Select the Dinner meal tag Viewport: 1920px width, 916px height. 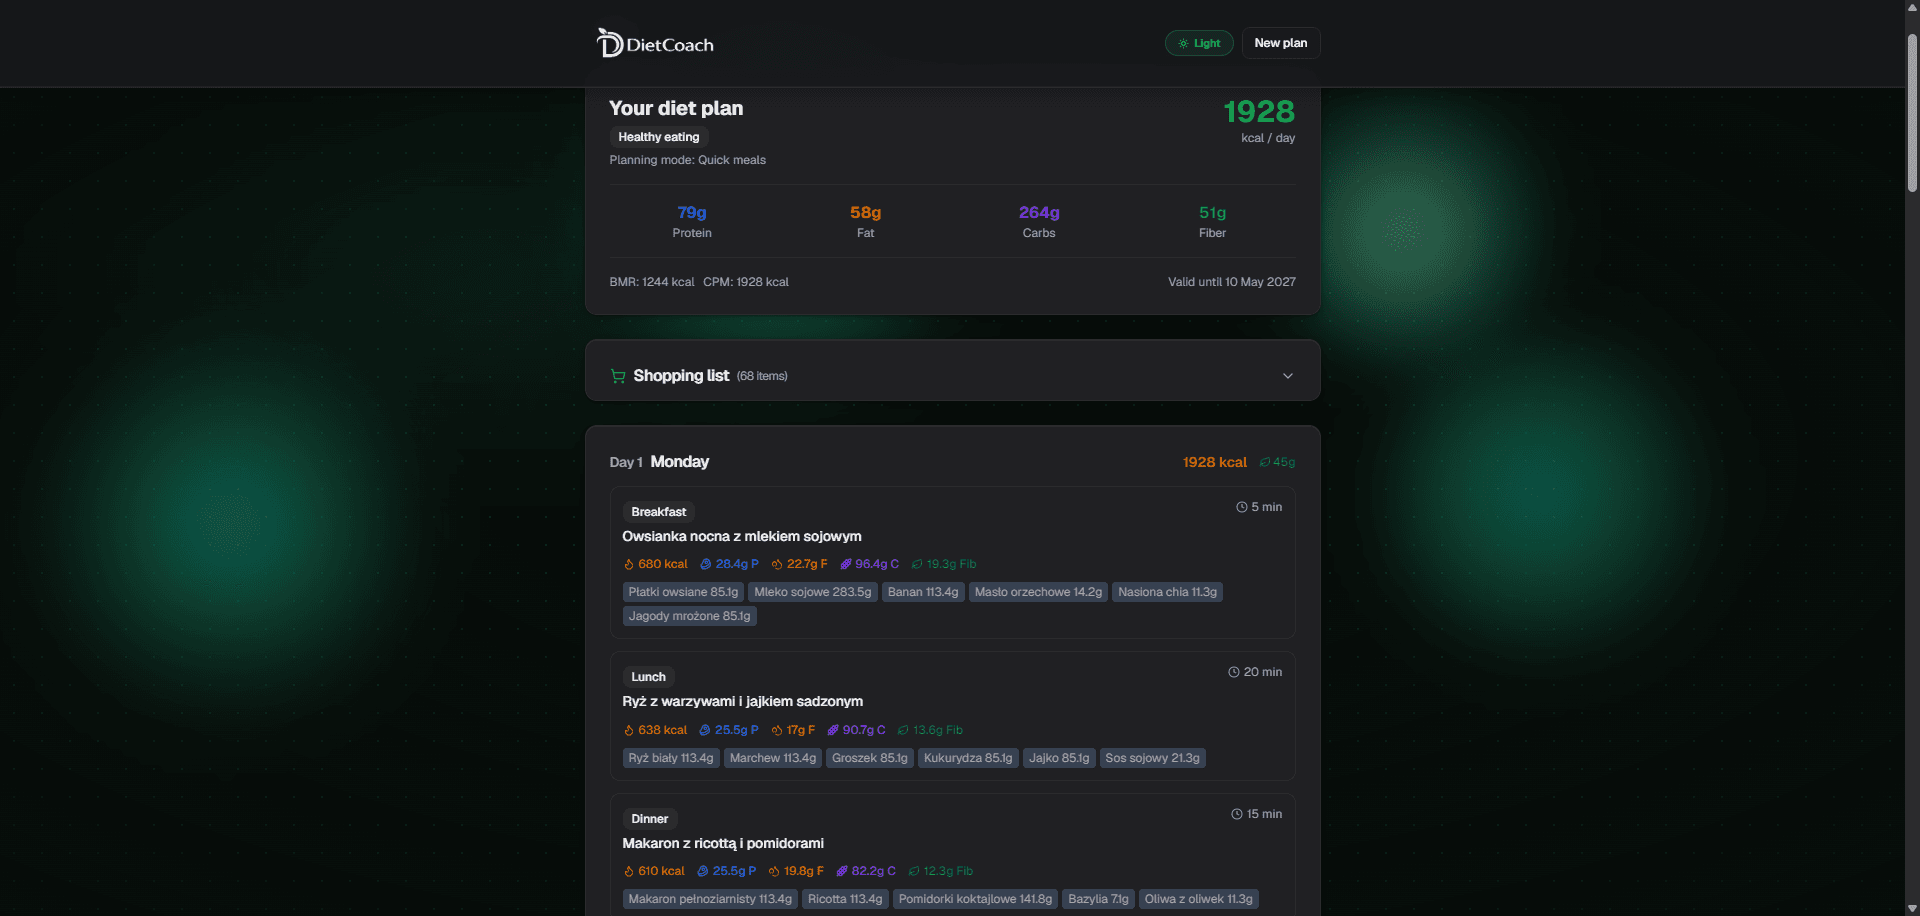click(650, 819)
